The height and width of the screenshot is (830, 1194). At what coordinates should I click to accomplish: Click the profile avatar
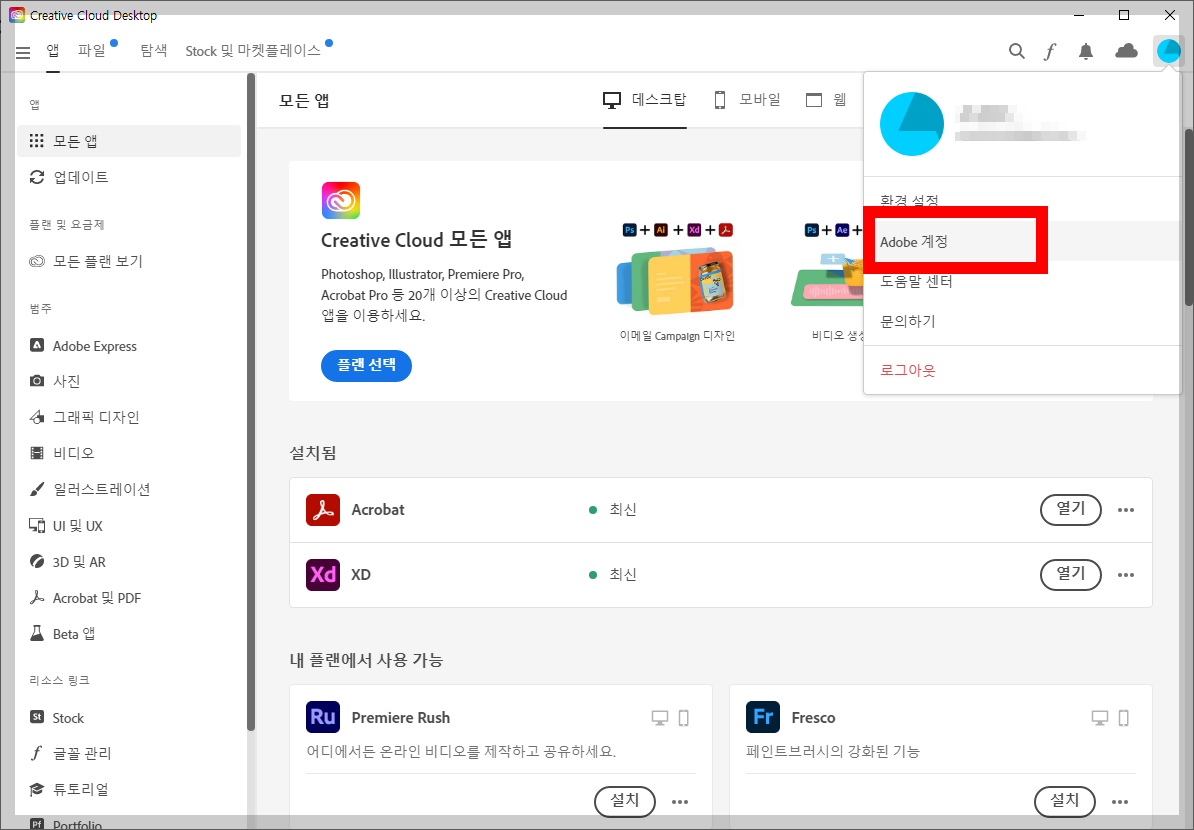pos(1168,50)
